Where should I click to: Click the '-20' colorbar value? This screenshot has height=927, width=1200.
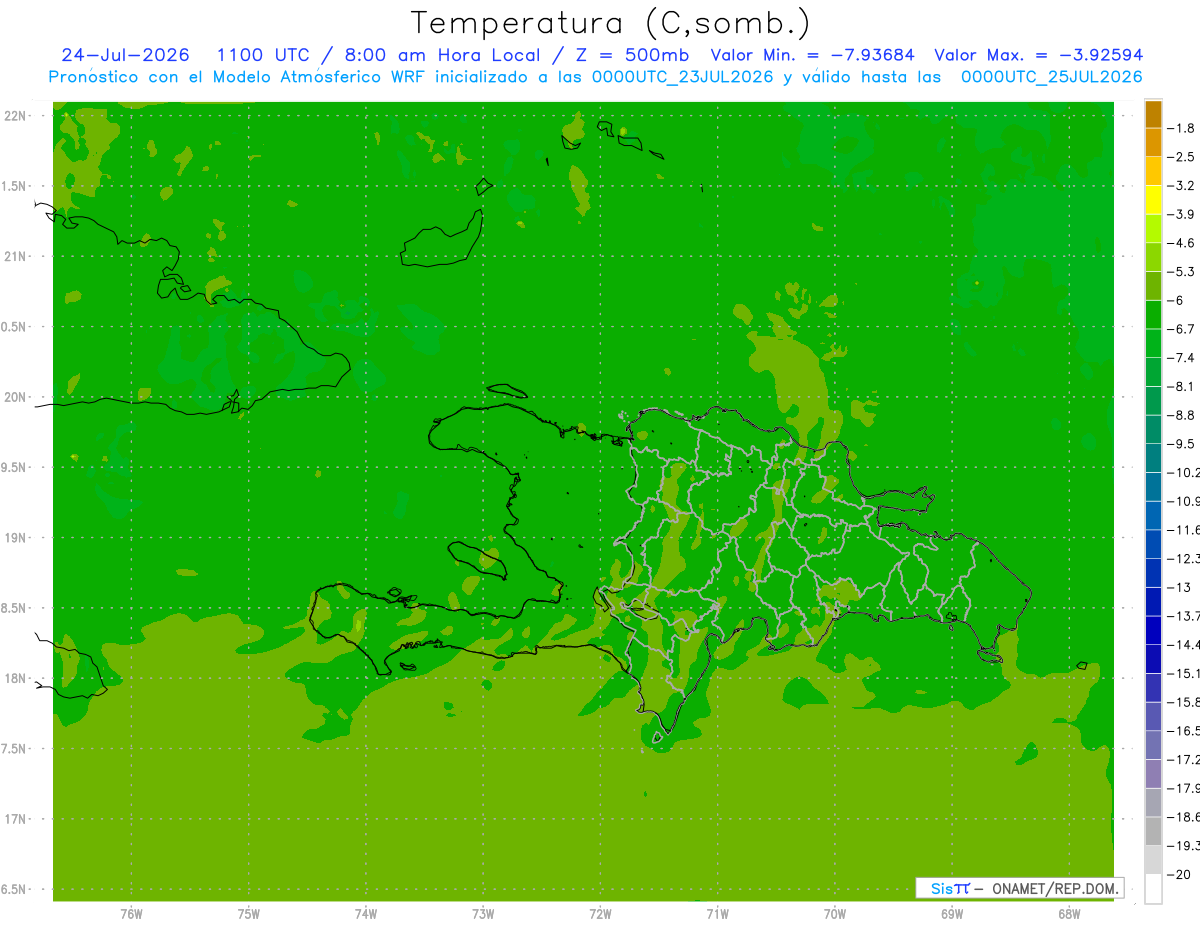(x=1180, y=874)
